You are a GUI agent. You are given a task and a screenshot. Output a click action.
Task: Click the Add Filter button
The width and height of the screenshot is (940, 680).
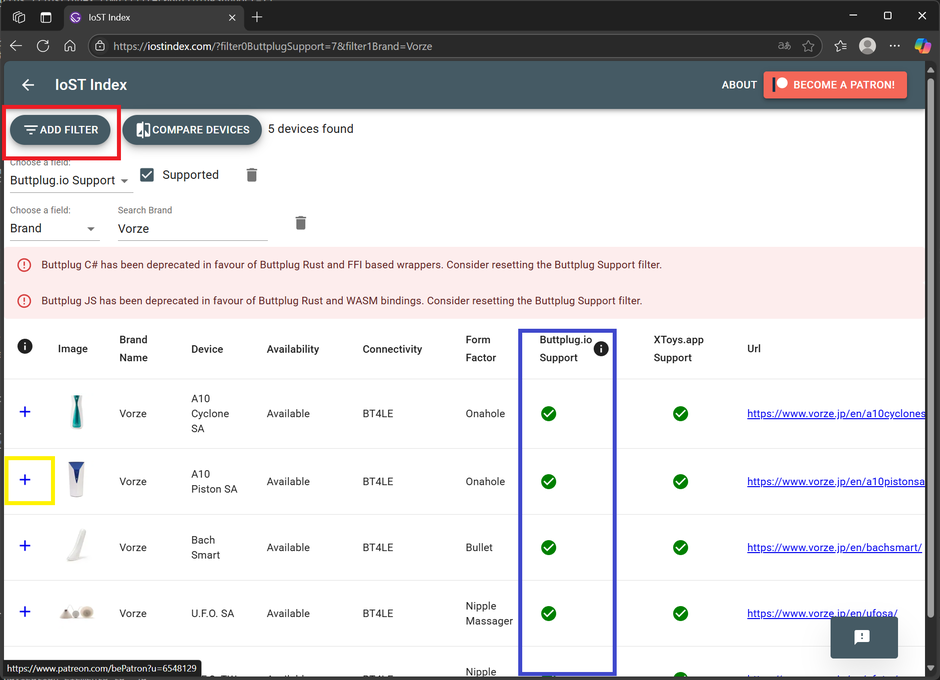click(x=61, y=130)
